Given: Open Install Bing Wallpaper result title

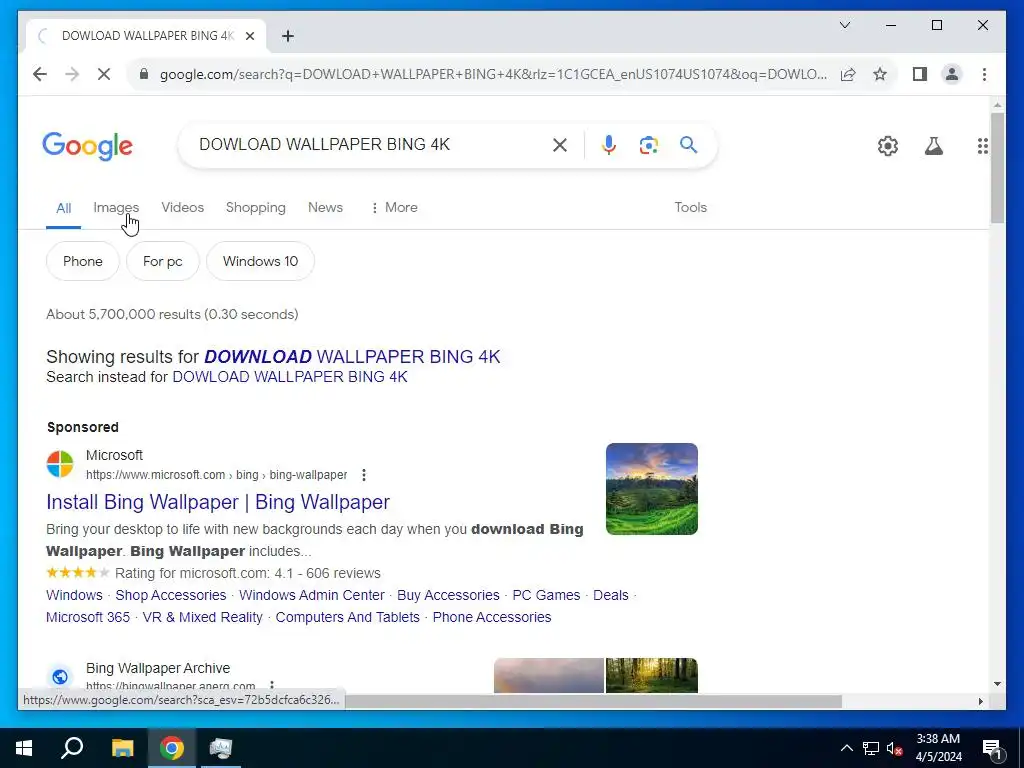Looking at the screenshot, I should click(x=218, y=502).
